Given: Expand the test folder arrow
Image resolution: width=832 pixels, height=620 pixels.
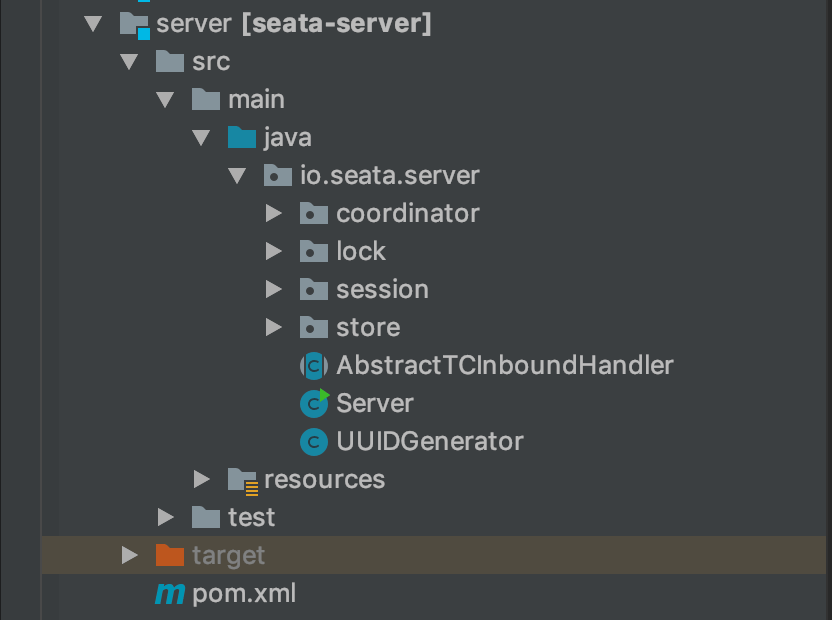Looking at the screenshot, I should click(x=166, y=517).
